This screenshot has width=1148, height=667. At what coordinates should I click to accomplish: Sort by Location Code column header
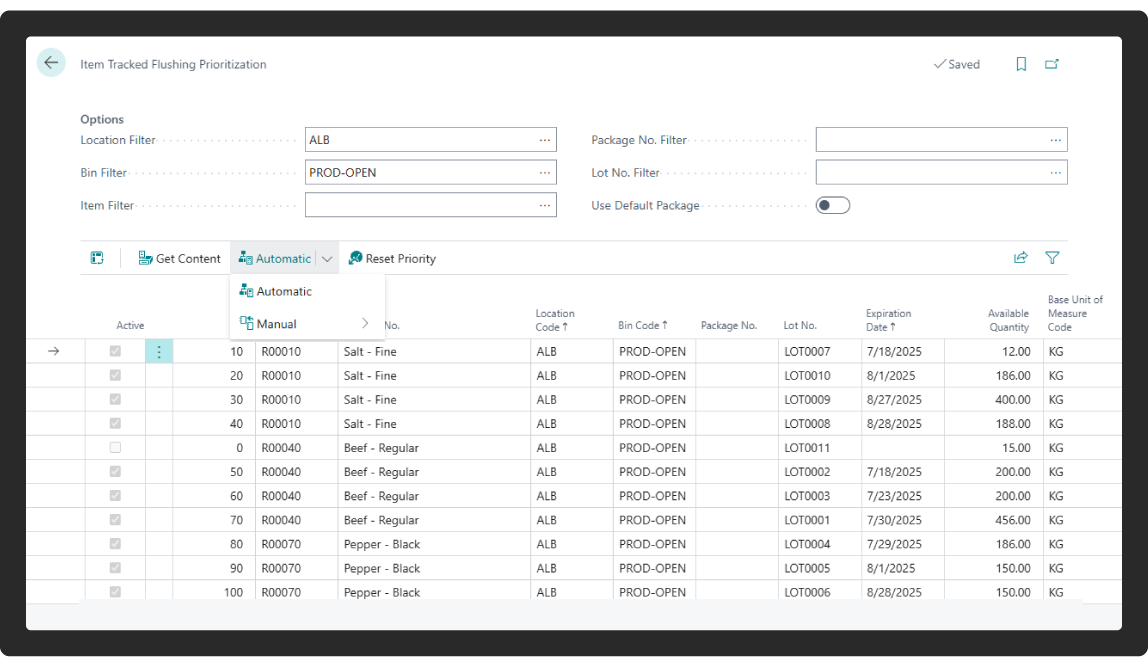[x=555, y=320]
